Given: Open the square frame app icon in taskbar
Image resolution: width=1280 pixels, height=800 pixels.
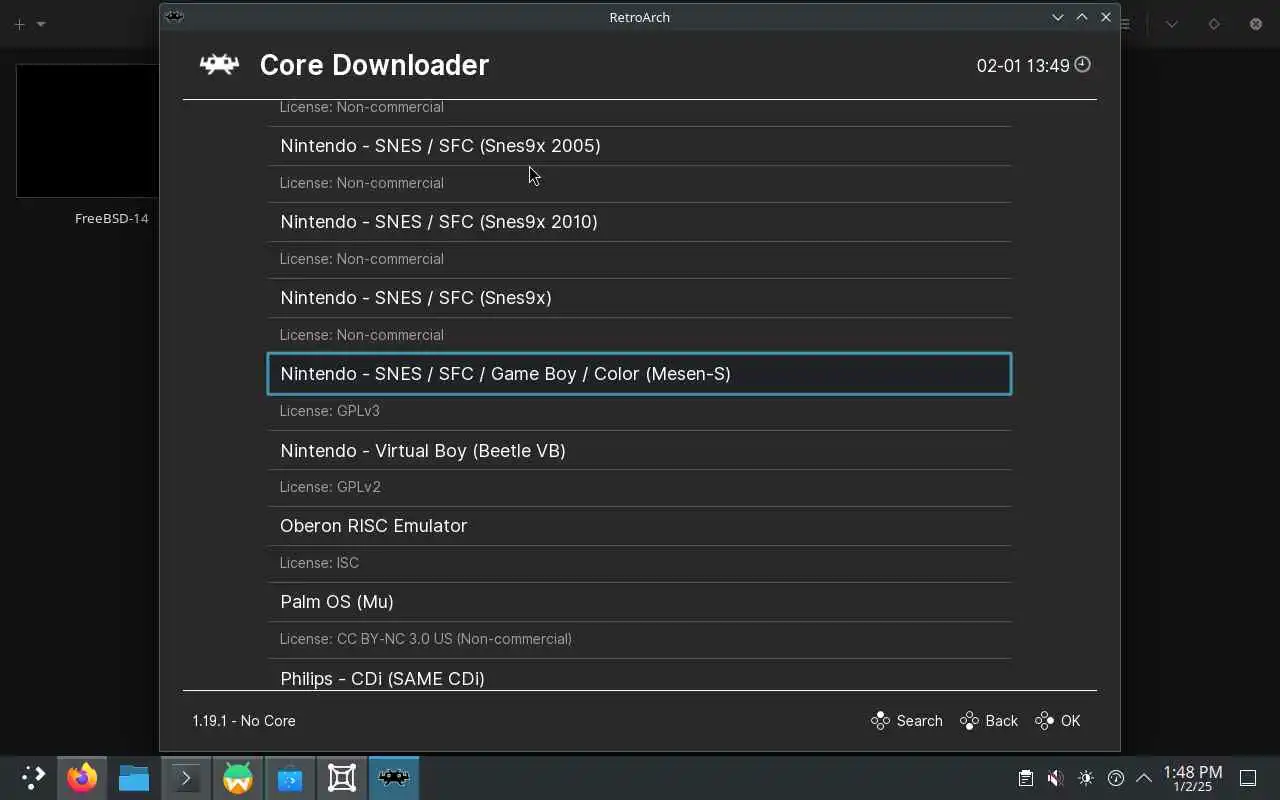Looking at the screenshot, I should 342,777.
